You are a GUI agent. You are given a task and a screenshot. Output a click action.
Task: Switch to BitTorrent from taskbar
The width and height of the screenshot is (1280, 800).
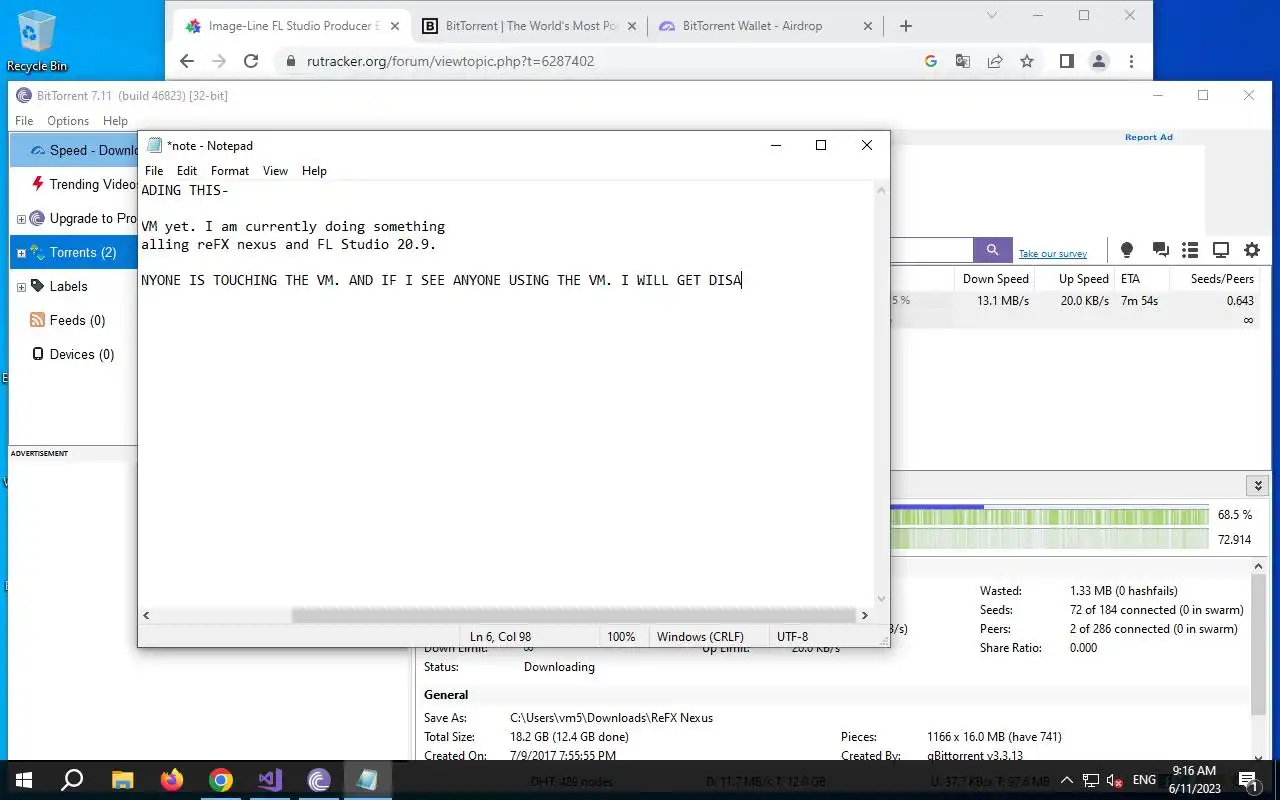[x=318, y=780]
